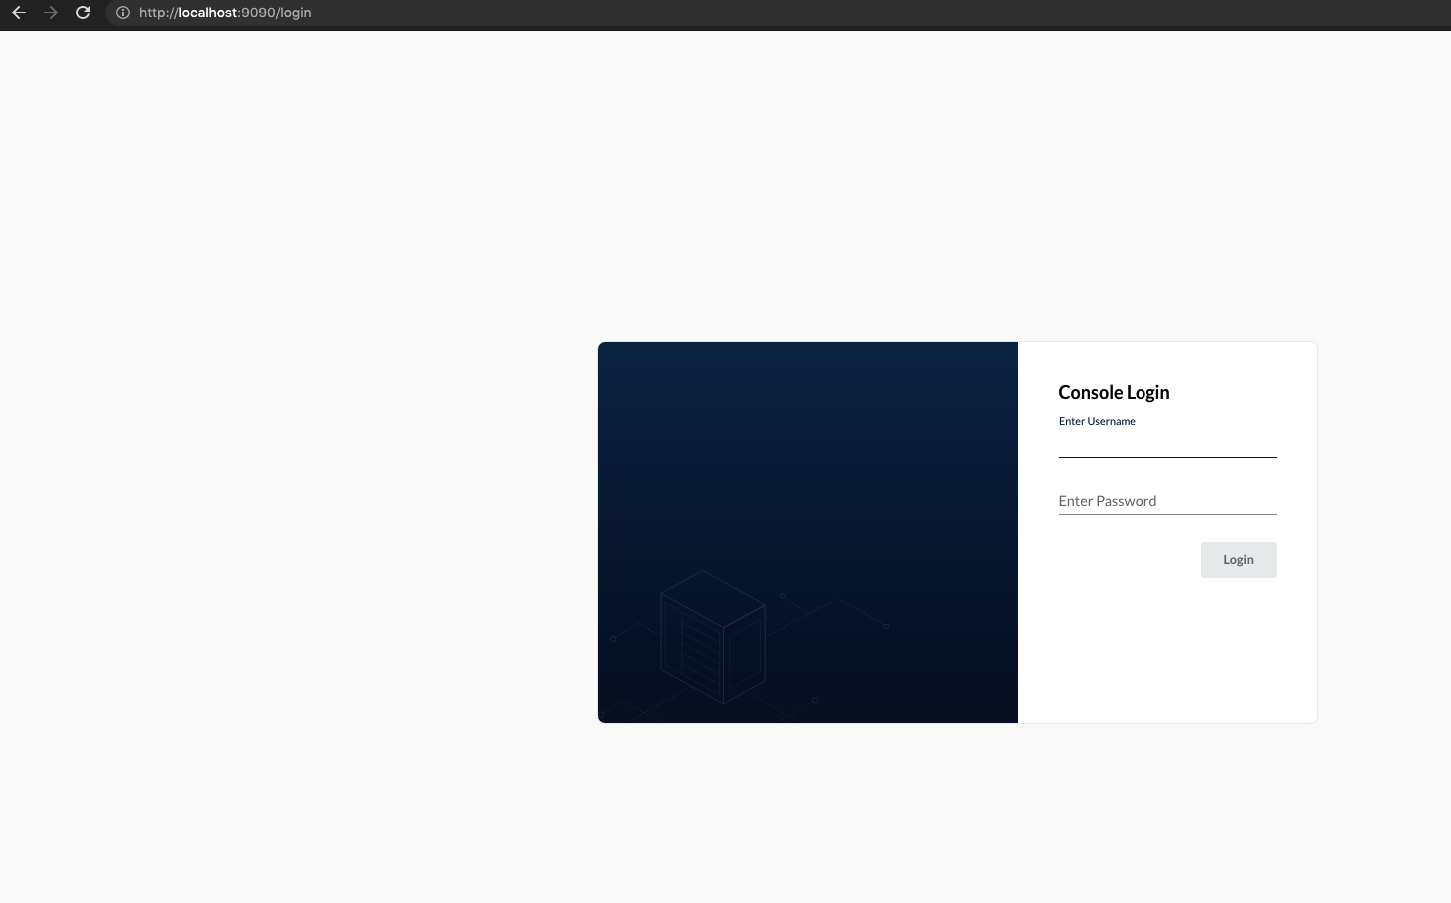Select the localhost:9090/login address bar URL

(225, 13)
